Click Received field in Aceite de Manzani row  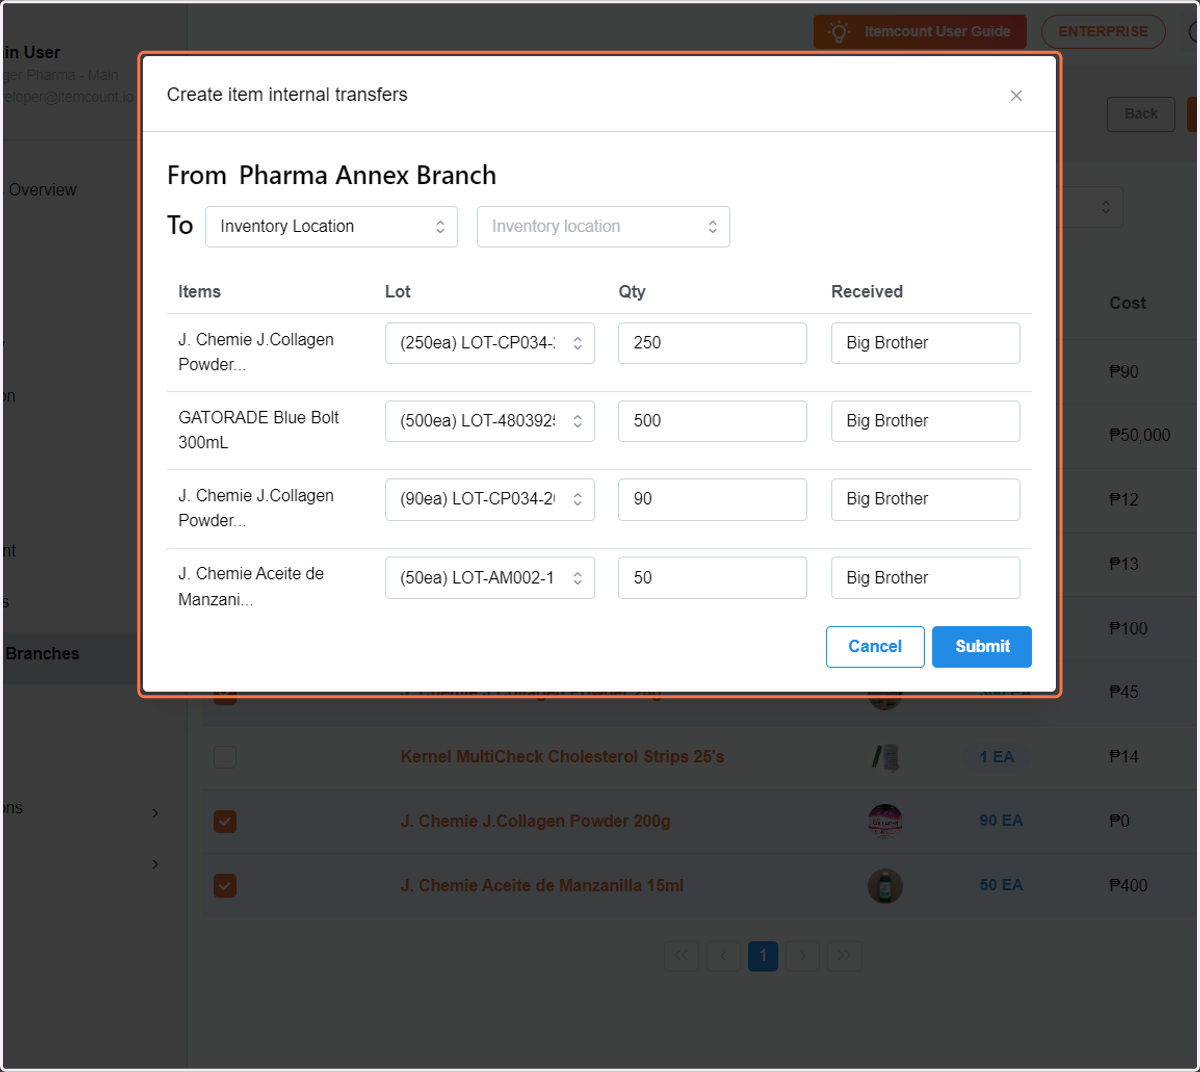pyautogui.click(x=925, y=578)
